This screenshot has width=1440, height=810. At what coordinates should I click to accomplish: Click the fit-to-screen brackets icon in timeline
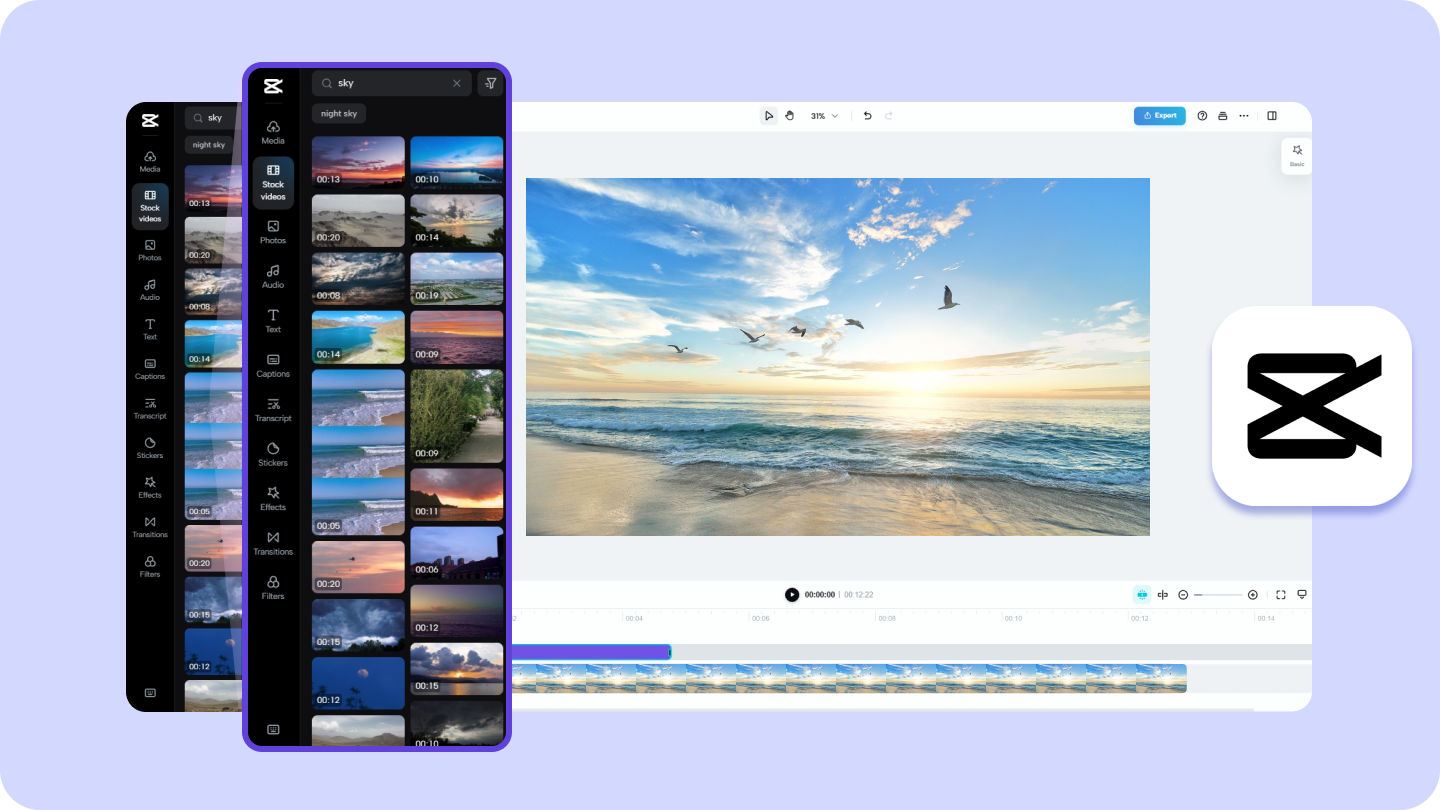pos(1281,595)
